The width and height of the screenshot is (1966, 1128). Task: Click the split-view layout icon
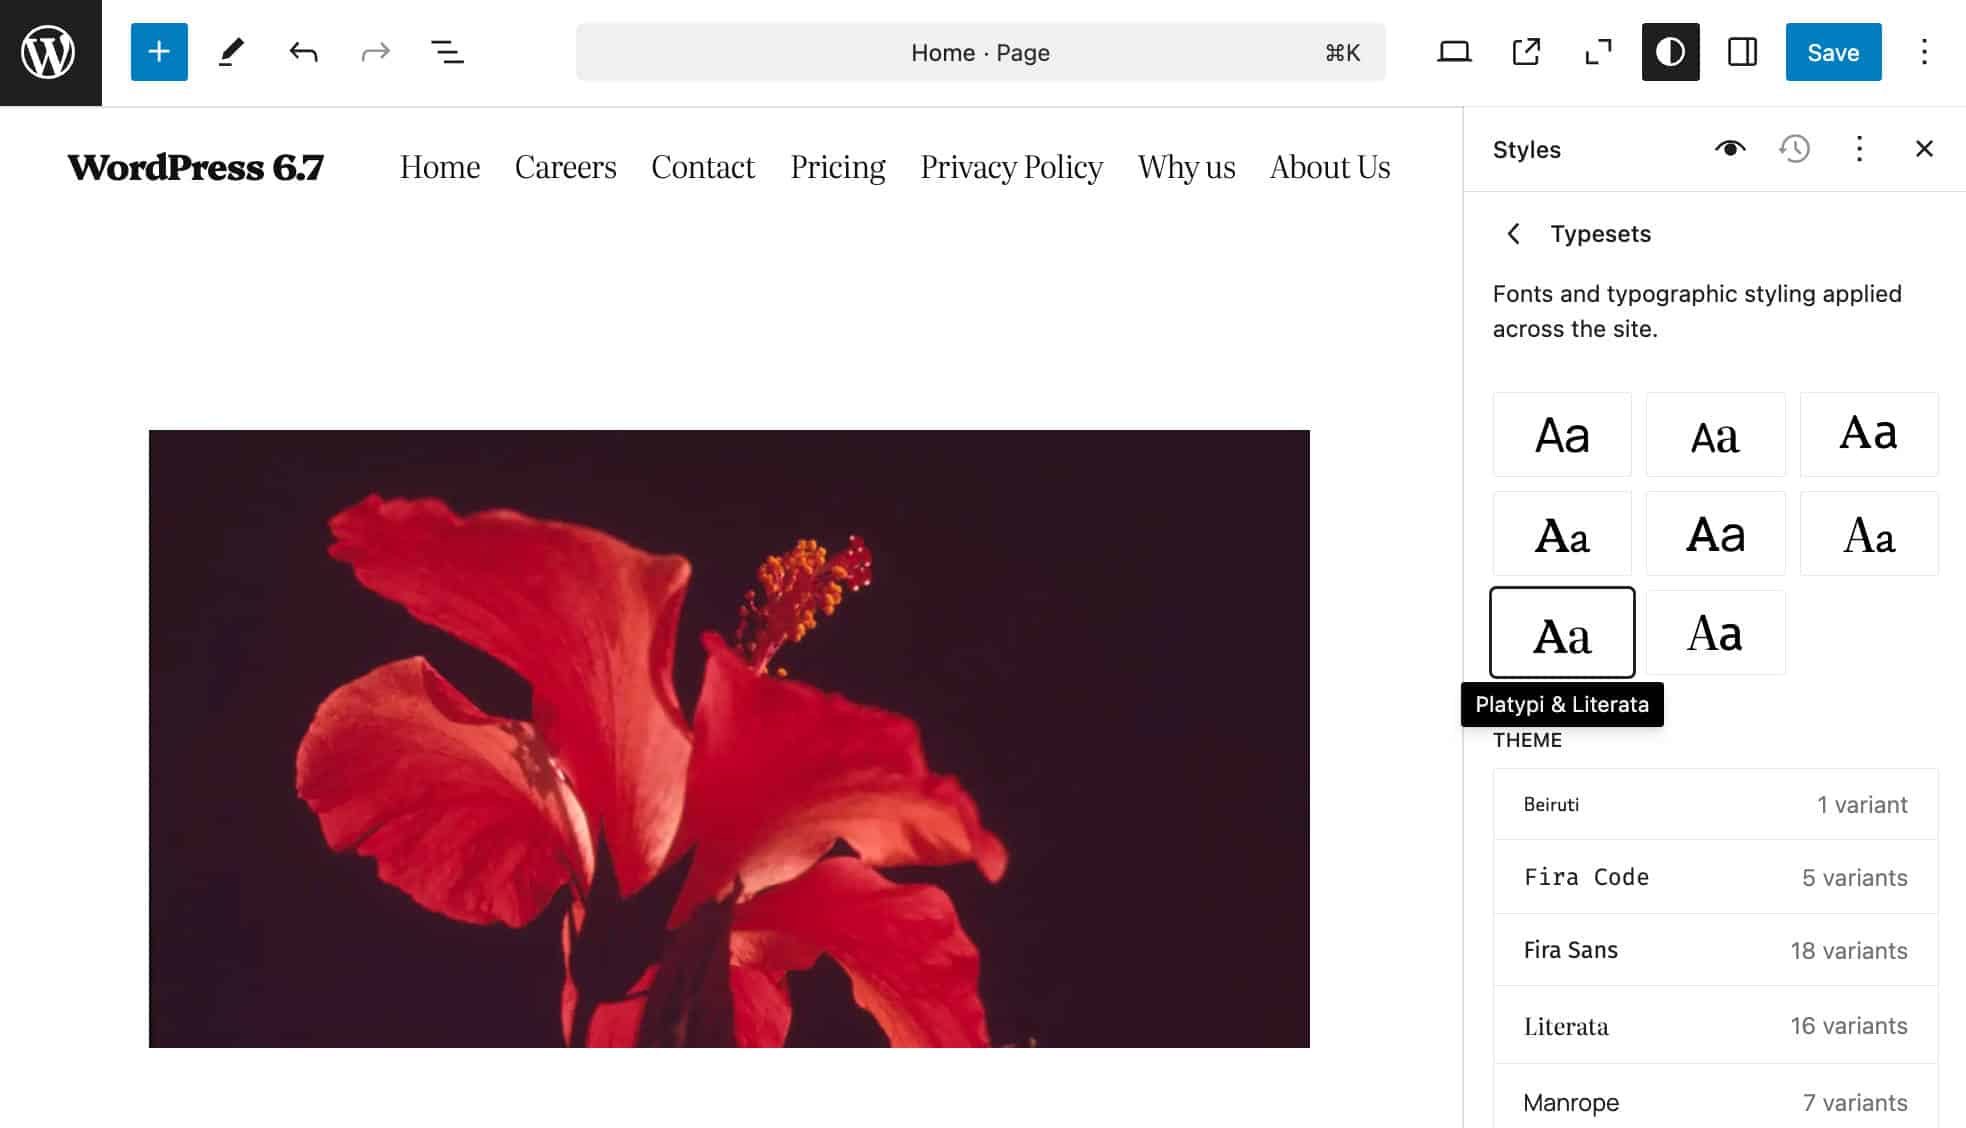(1743, 51)
